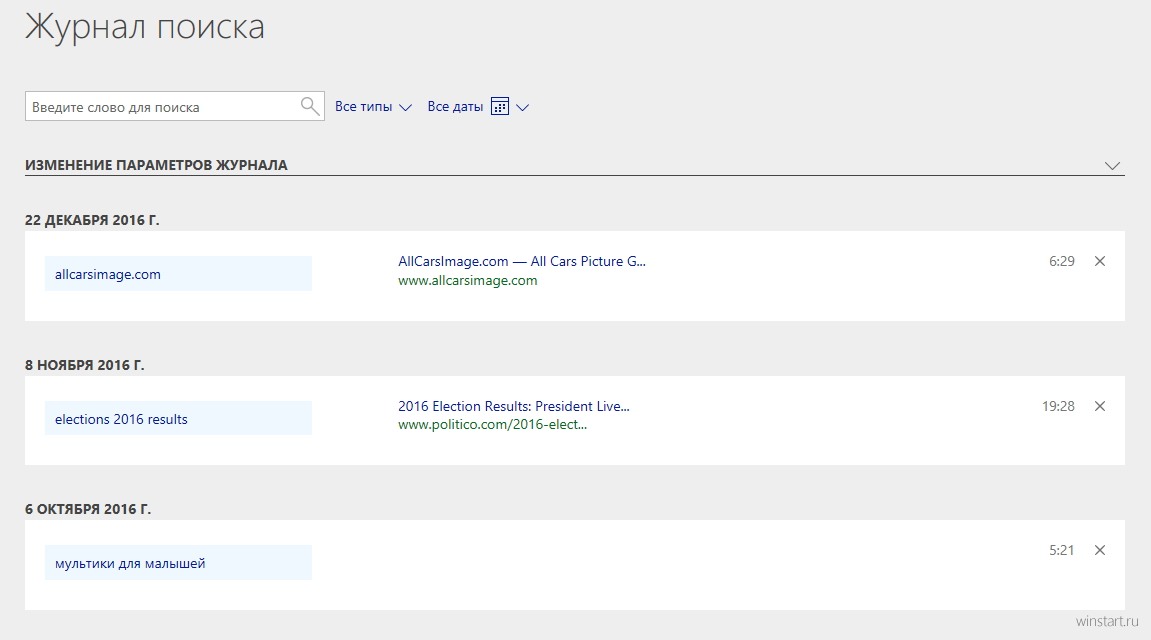The image size is (1151, 640).
Task: Open 2016 Election Results: President Live link
Action: [514, 406]
